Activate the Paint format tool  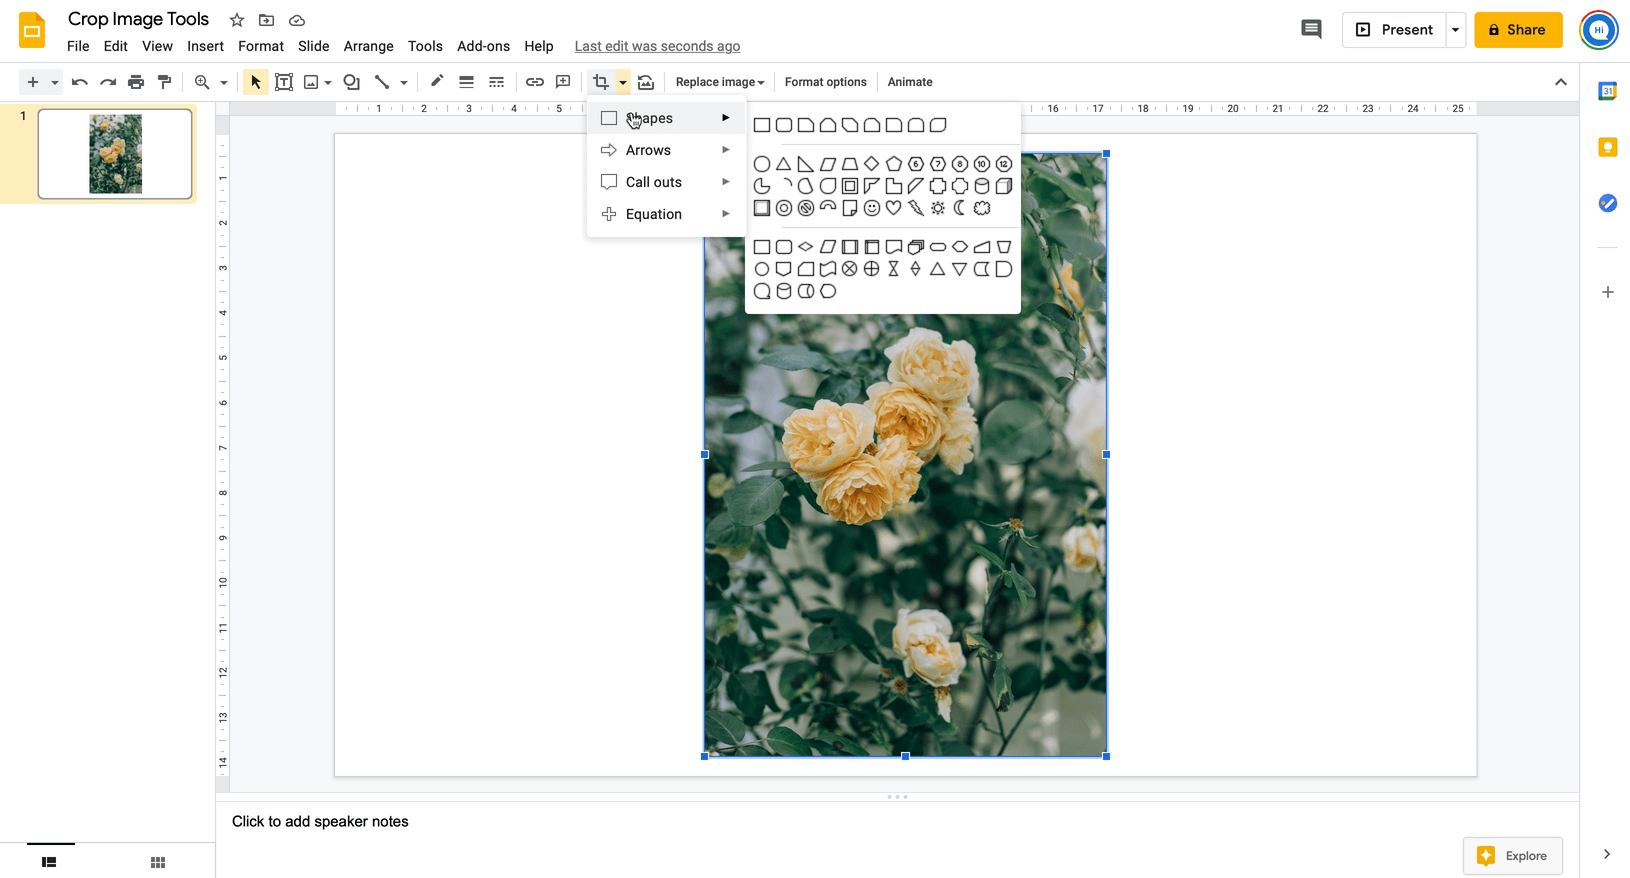tap(164, 82)
